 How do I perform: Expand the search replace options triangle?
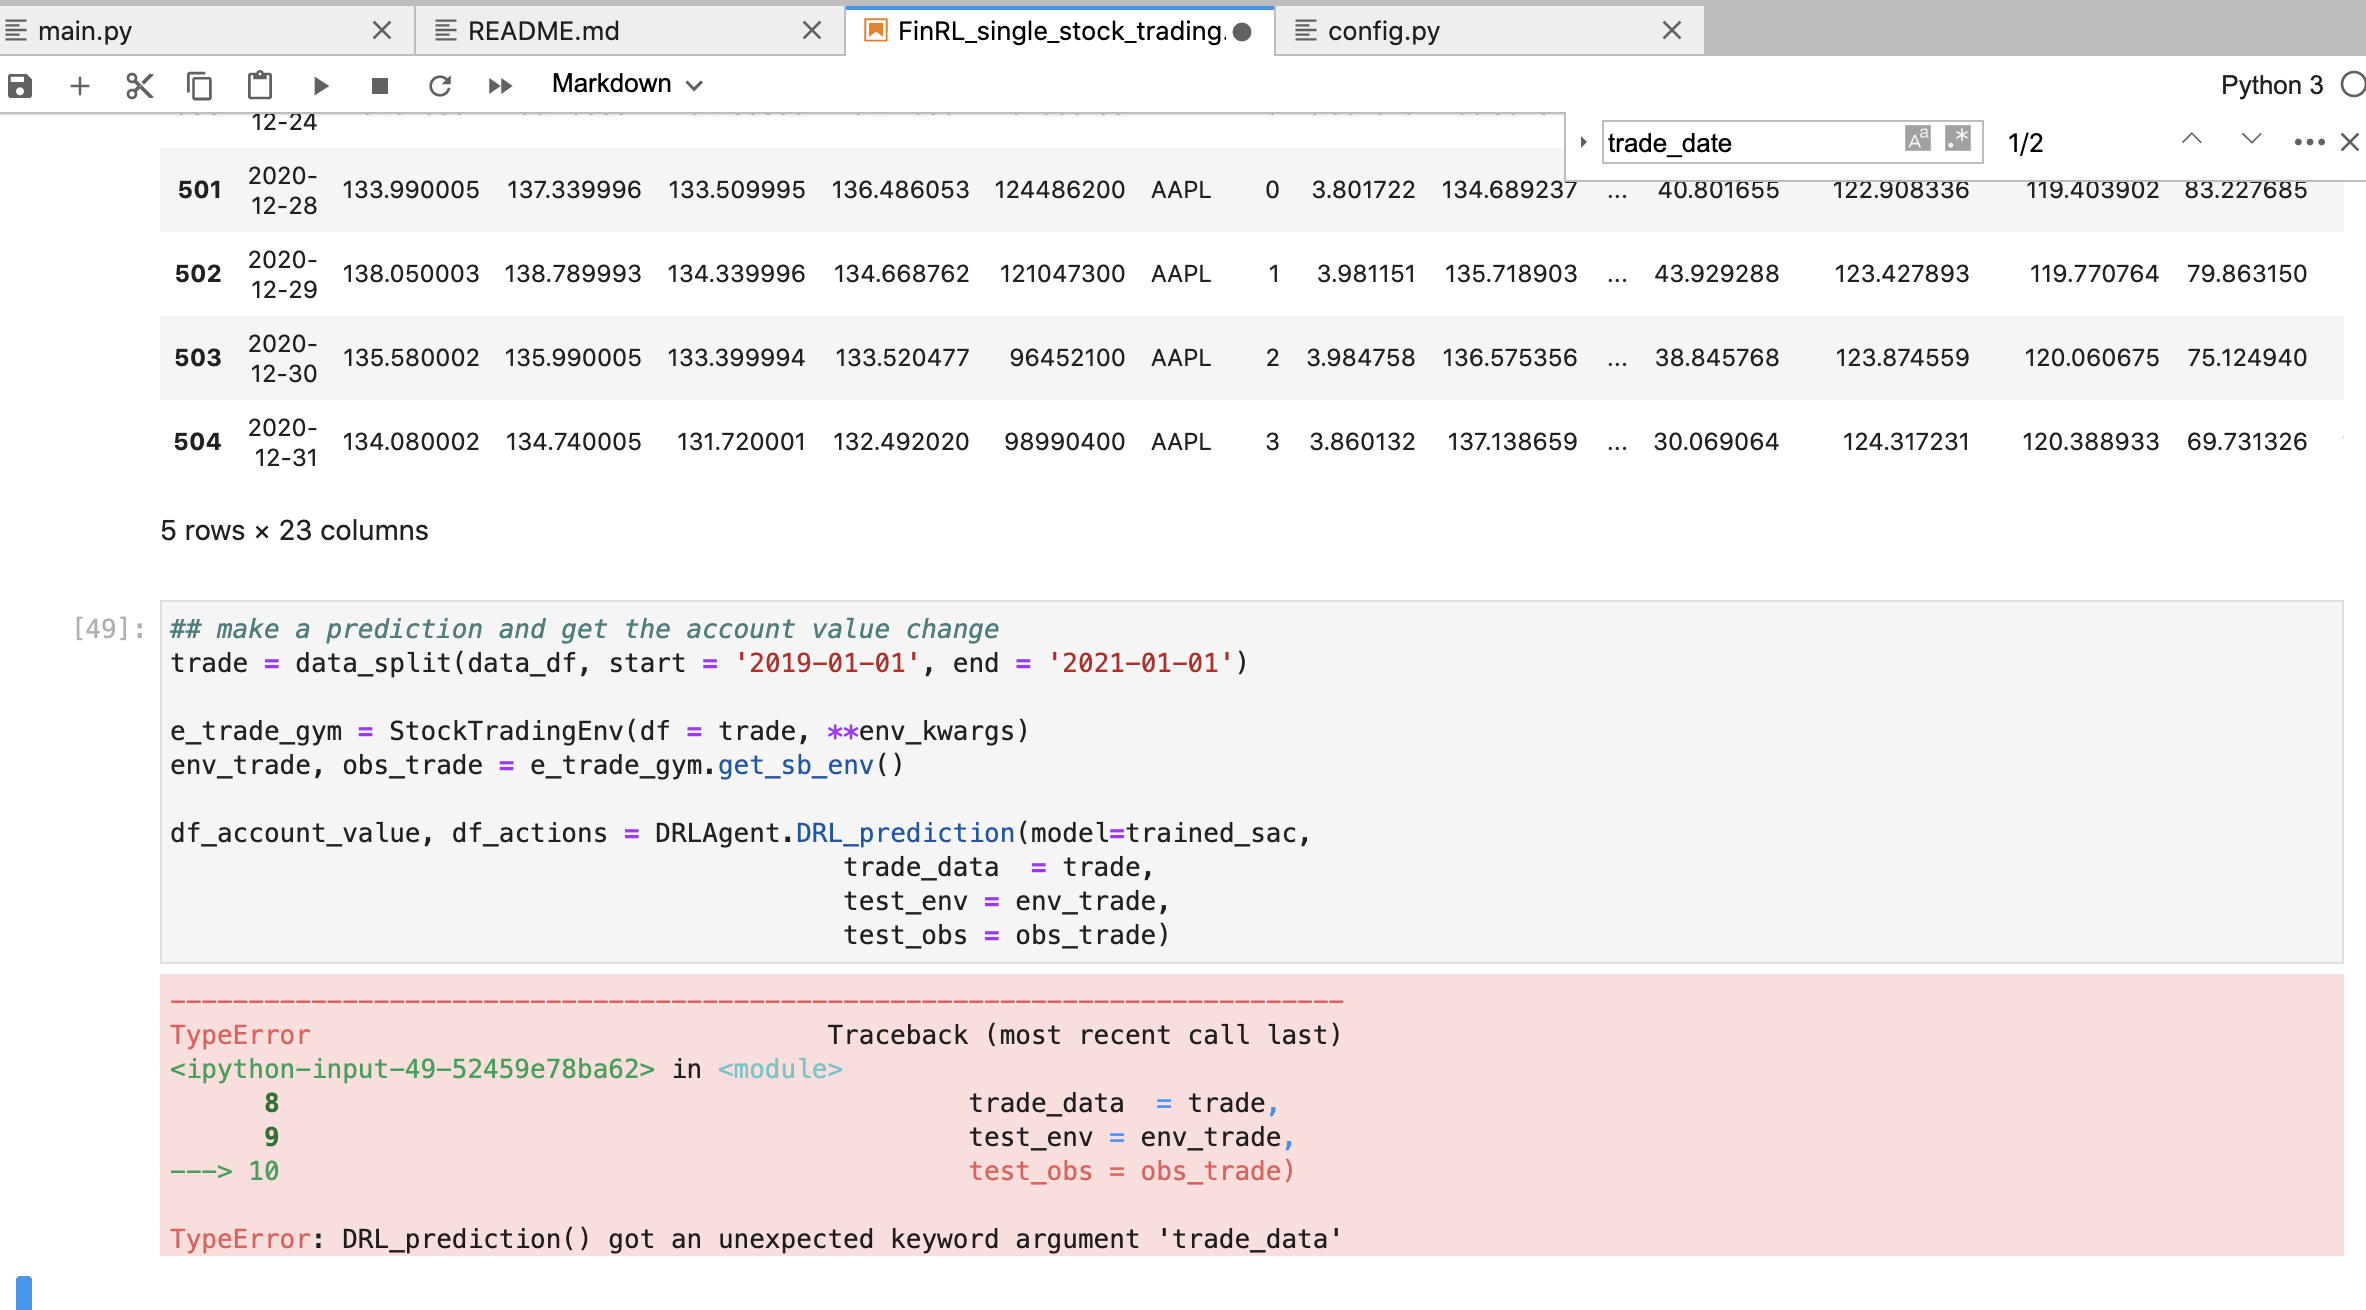[1583, 142]
